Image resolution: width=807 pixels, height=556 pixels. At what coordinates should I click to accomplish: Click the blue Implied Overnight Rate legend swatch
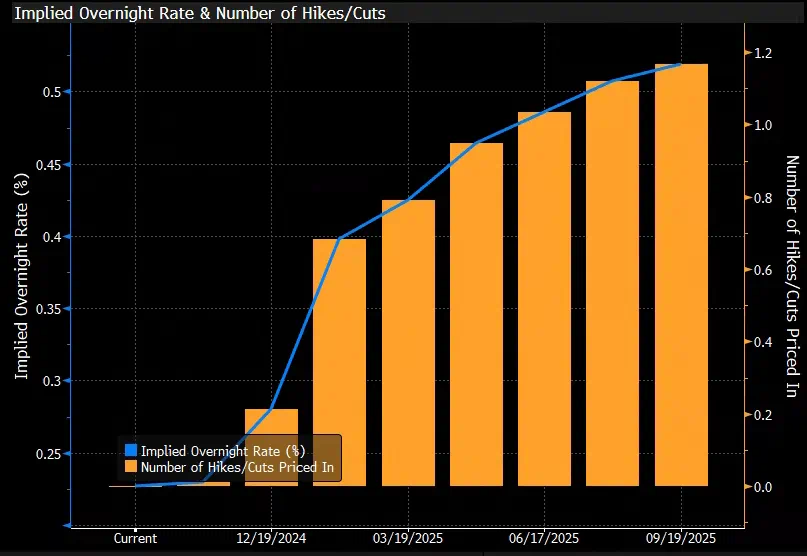point(131,450)
